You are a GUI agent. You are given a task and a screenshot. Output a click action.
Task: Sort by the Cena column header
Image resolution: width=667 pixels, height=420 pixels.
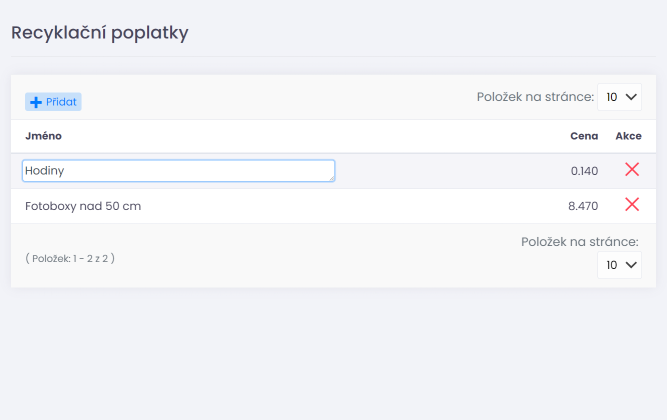click(584, 136)
